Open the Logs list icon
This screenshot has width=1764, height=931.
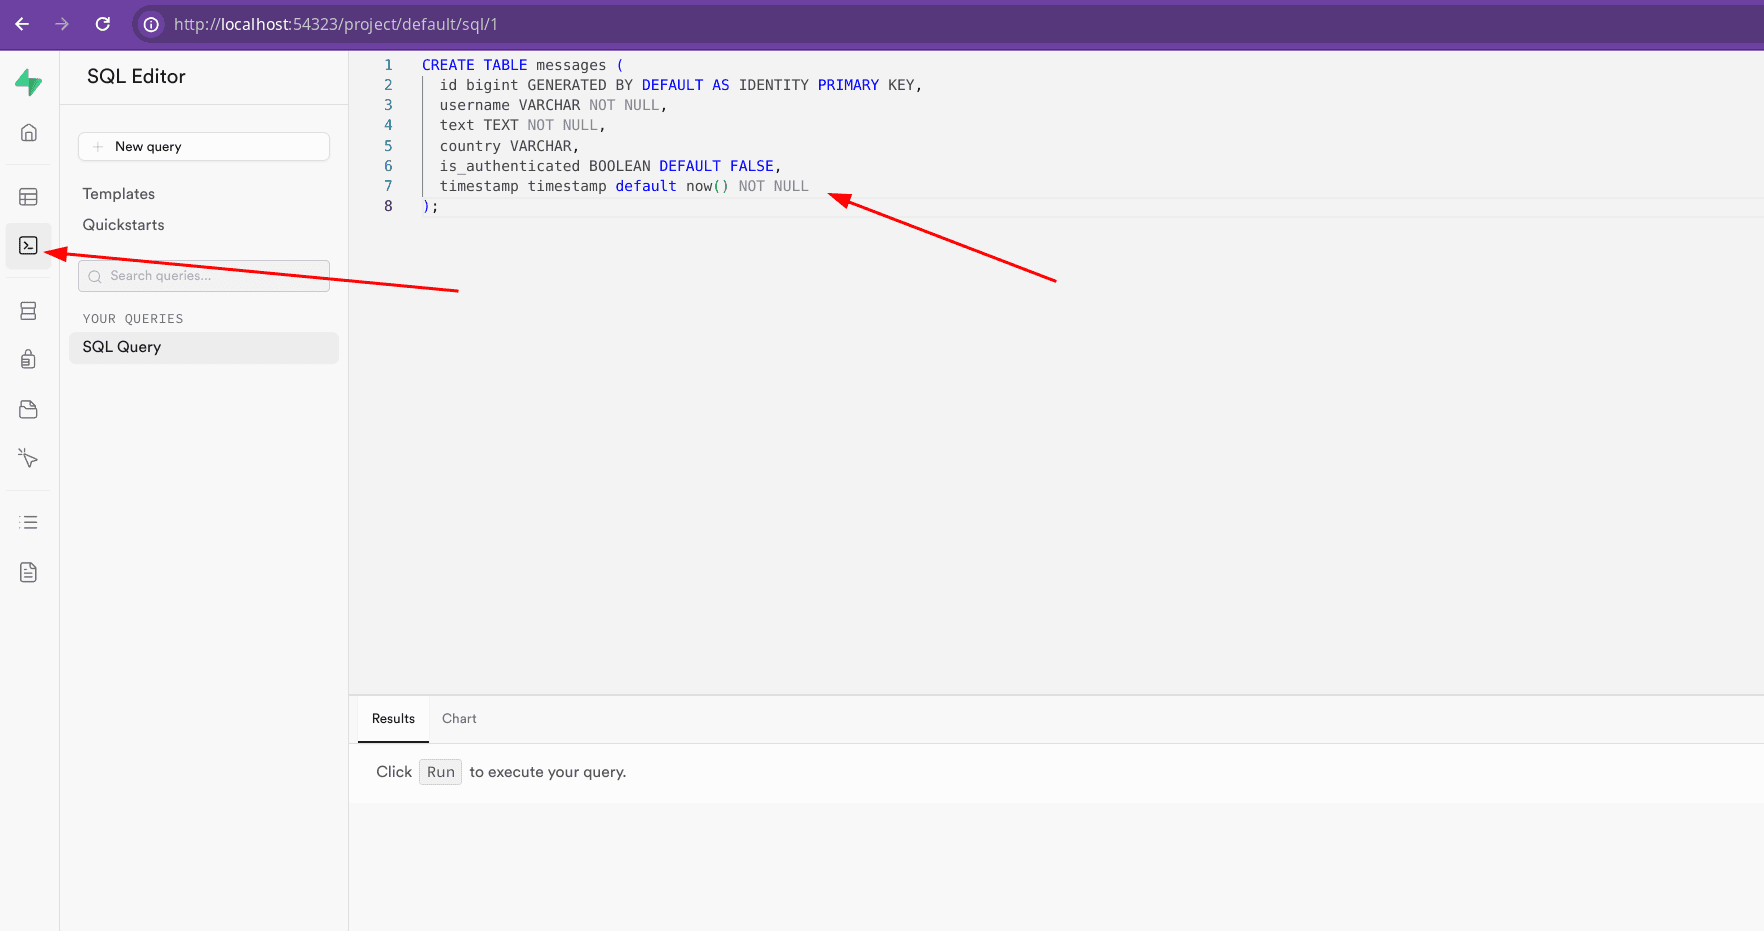point(29,522)
